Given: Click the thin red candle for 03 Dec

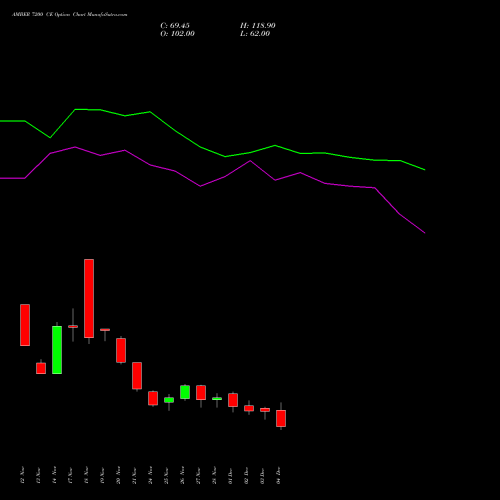Looking at the screenshot, I should point(265,410).
